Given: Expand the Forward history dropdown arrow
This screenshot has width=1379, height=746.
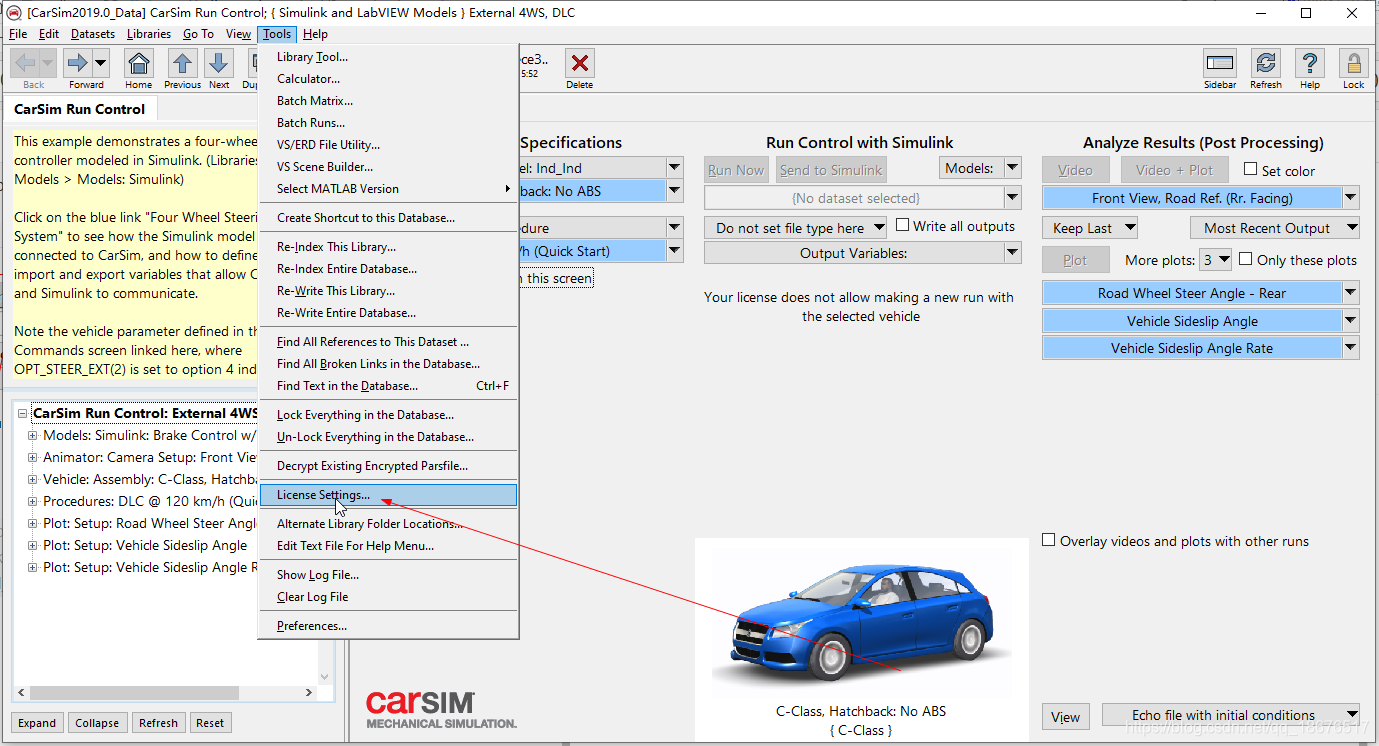Looking at the screenshot, I should pos(101,64).
